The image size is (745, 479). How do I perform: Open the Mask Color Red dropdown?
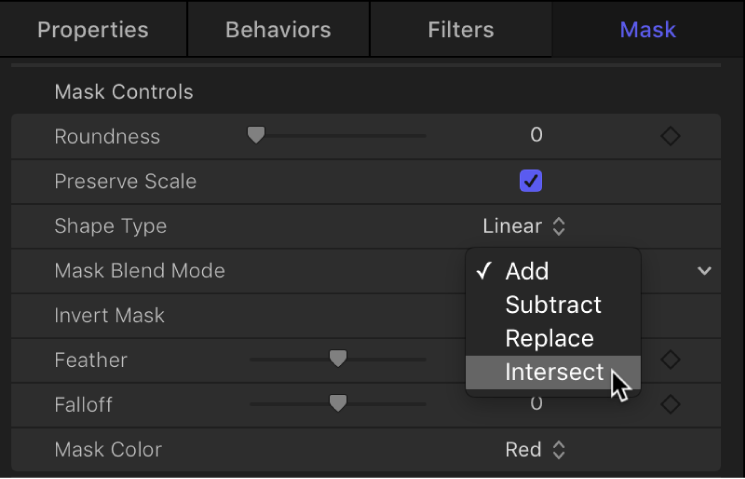tap(535, 449)
